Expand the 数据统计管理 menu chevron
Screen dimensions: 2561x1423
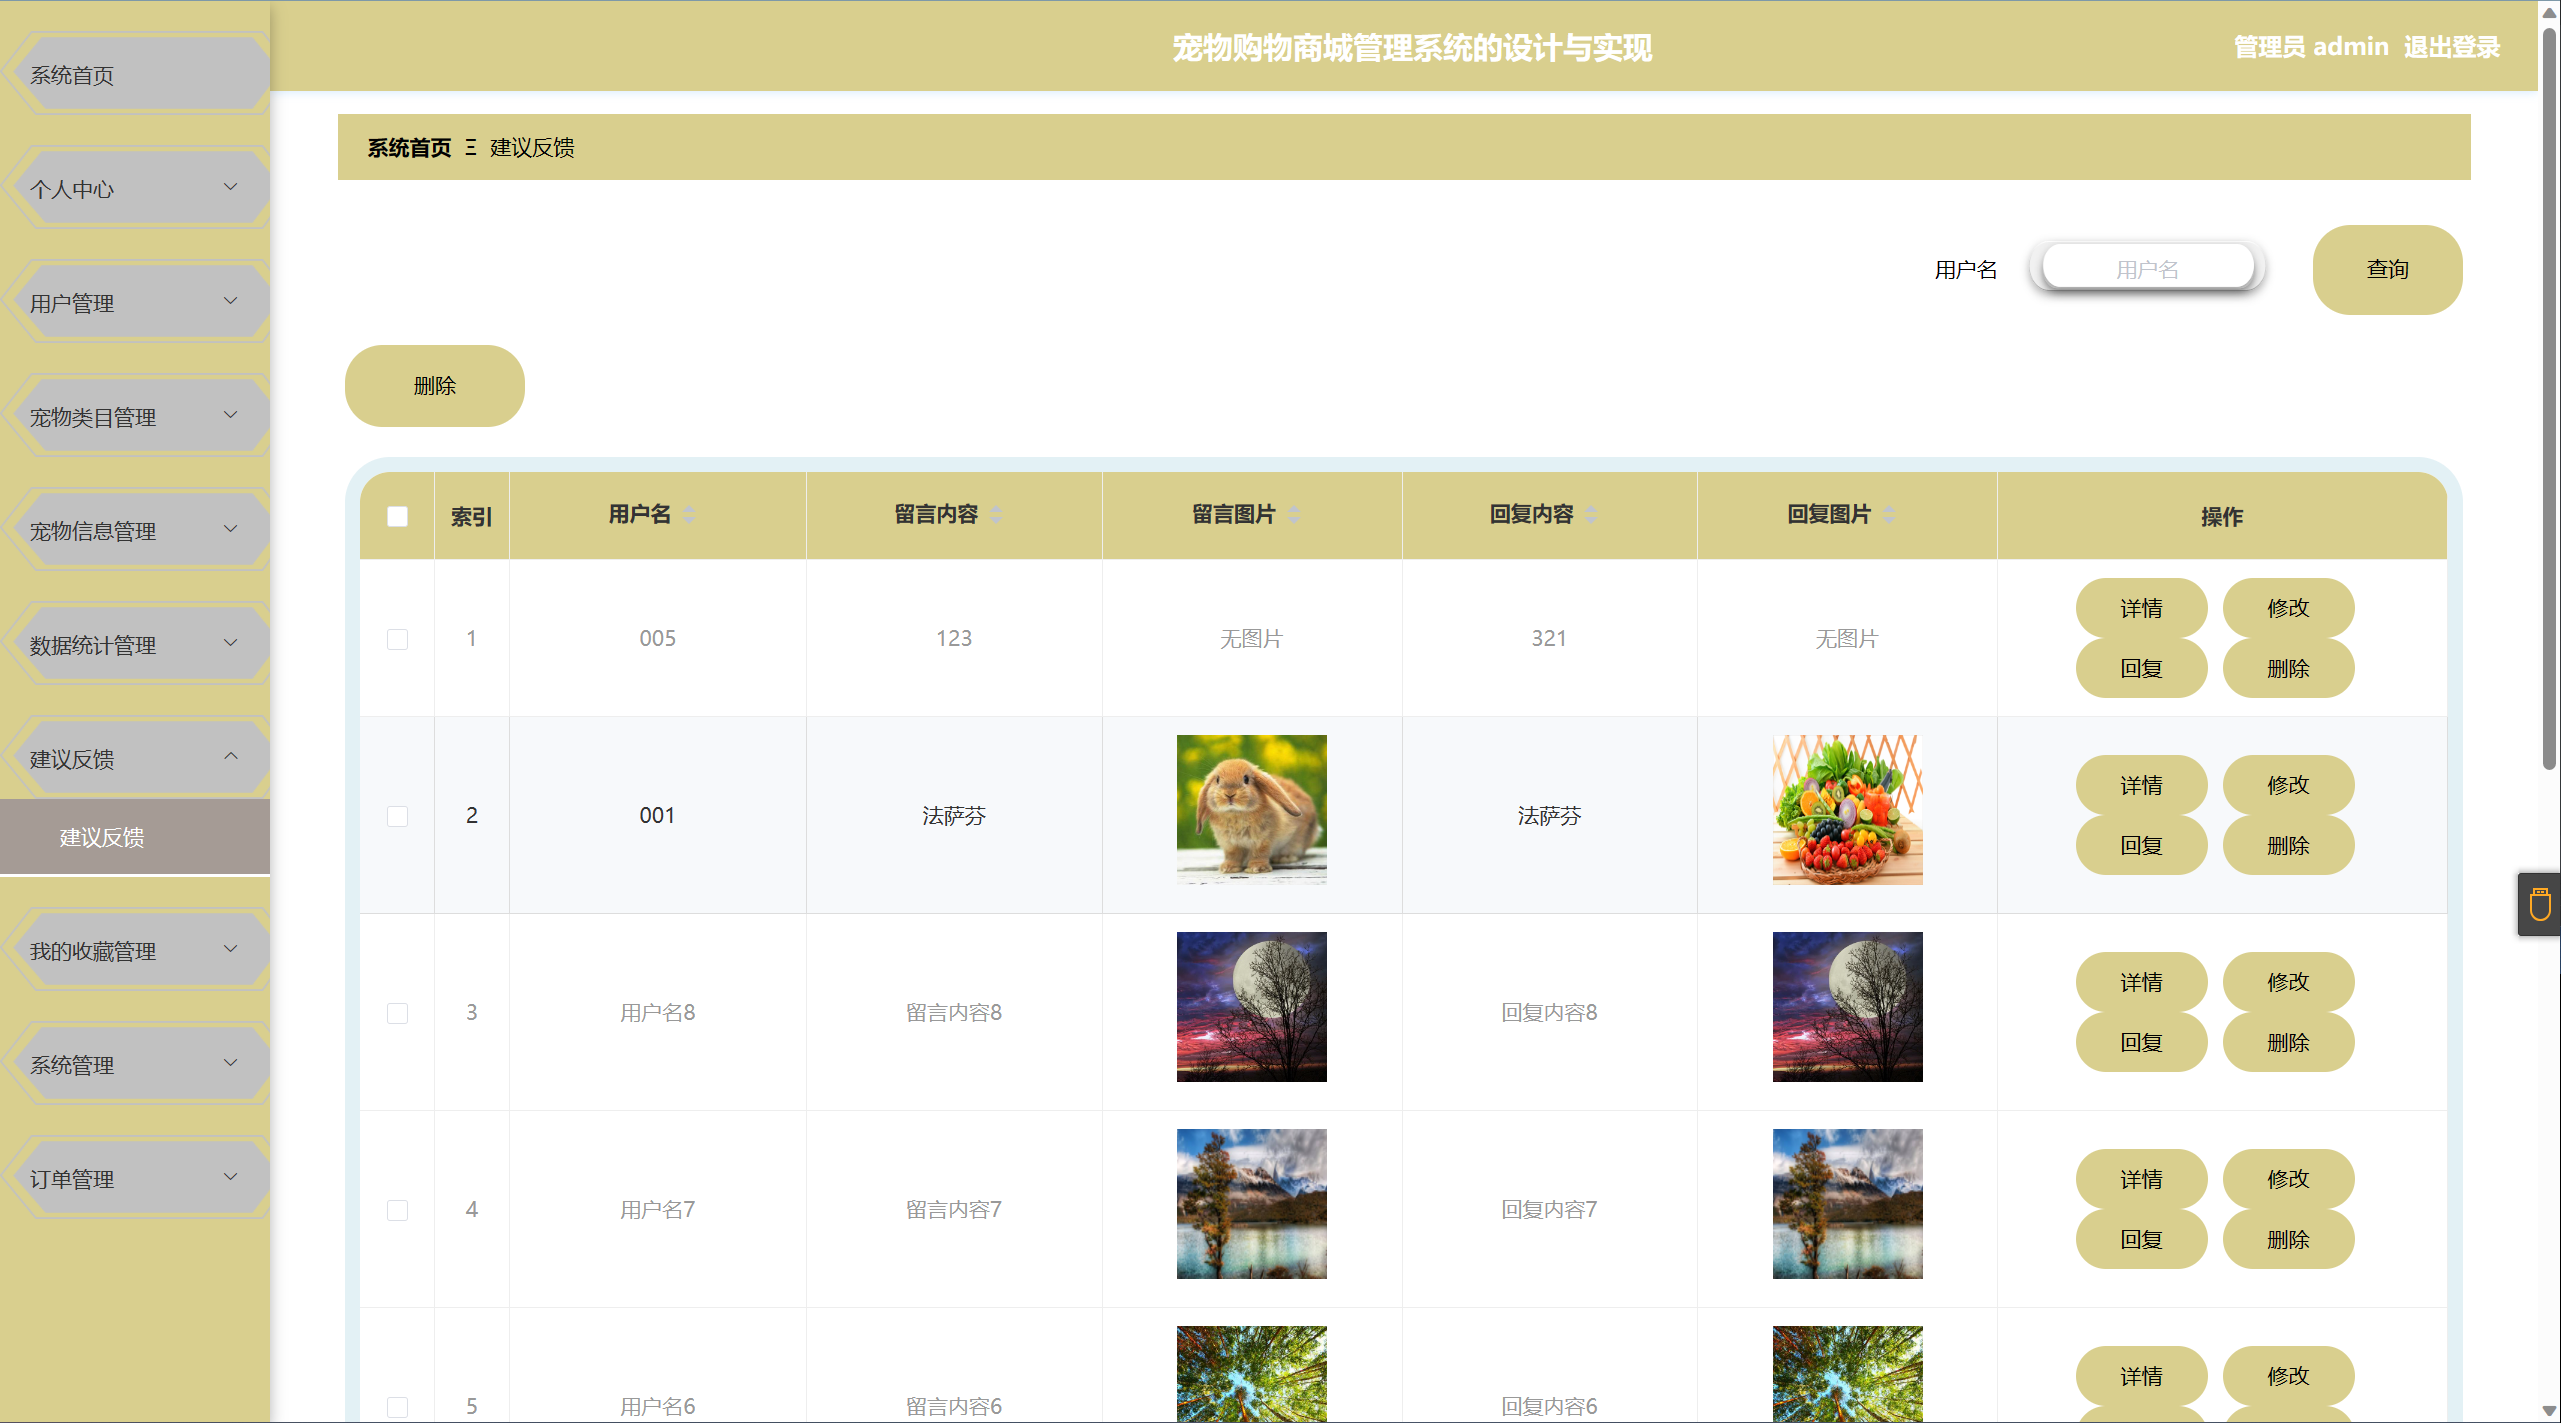[231, 643]
